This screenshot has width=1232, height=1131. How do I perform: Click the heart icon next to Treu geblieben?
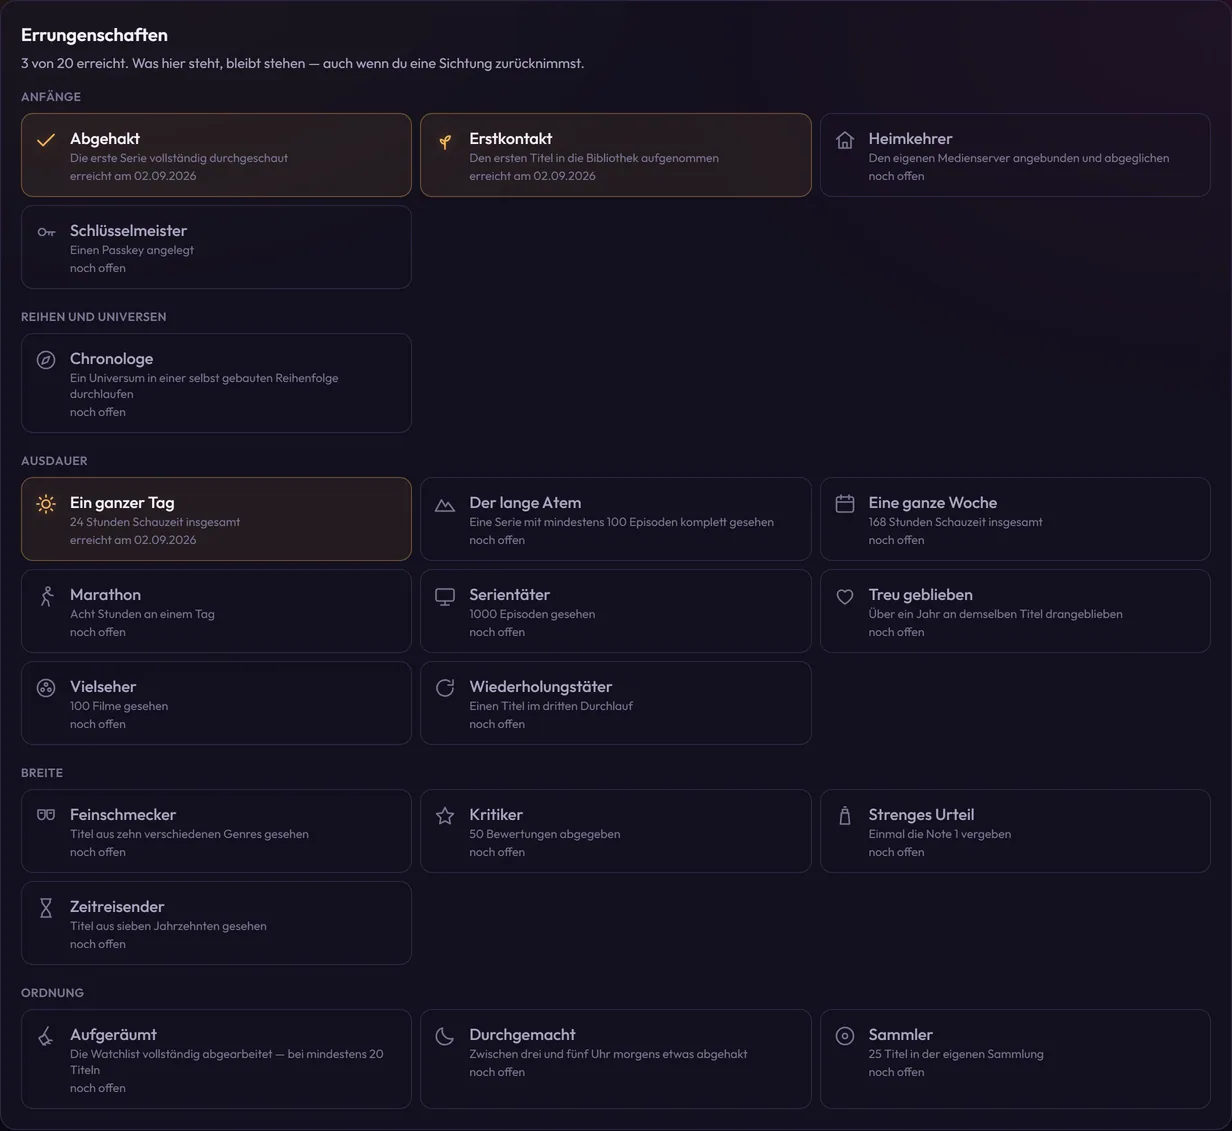pyautogui.click(x=845, y=596)
